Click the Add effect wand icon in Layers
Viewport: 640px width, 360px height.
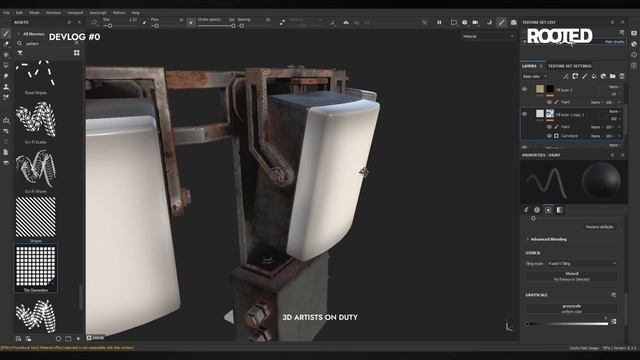point(566,76)
